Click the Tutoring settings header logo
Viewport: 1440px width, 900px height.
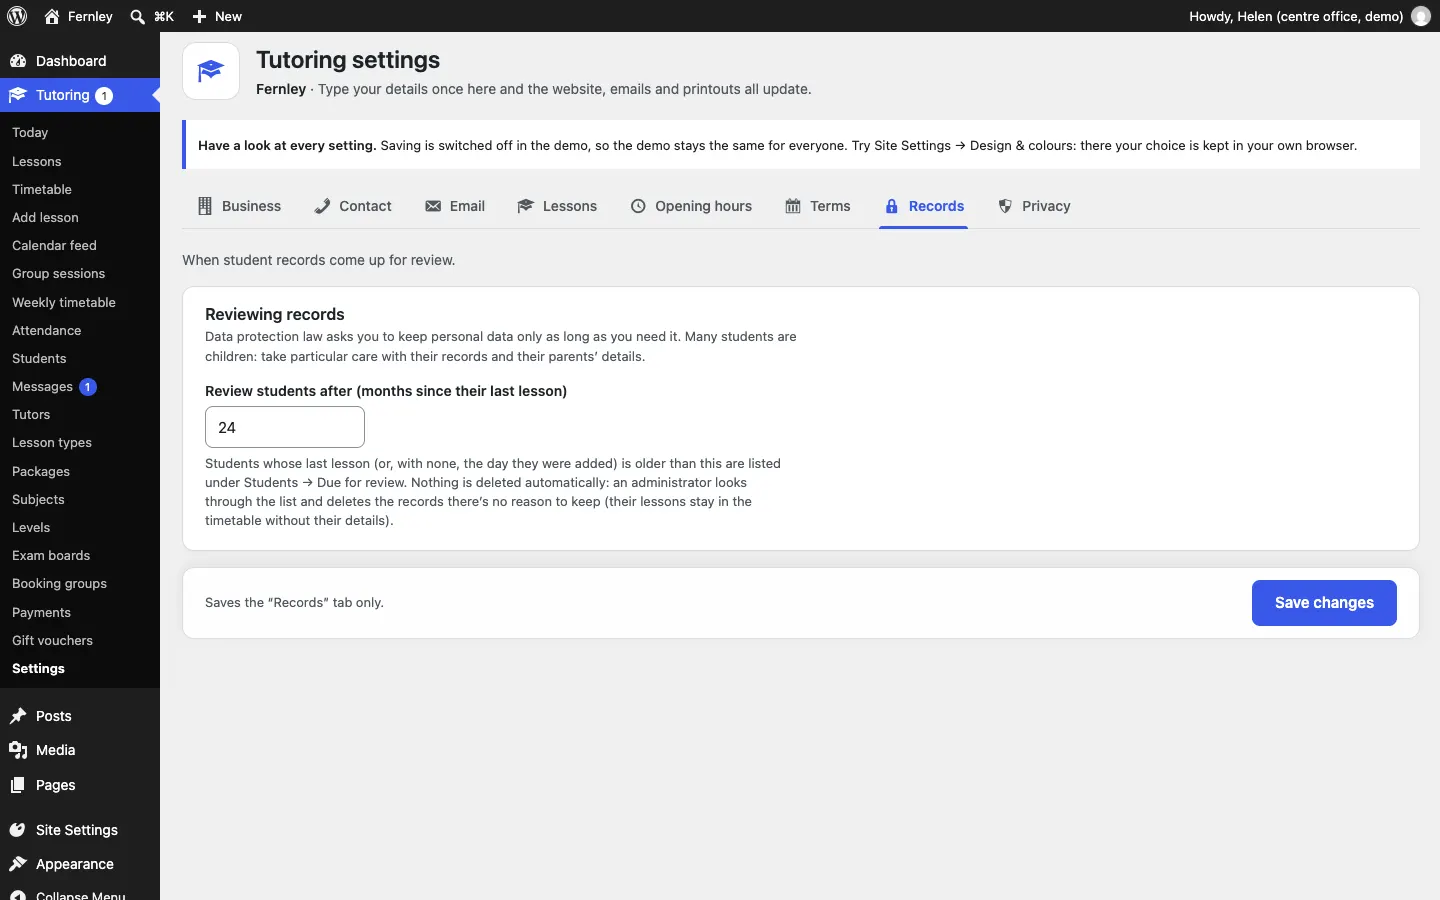pos(211,71)
